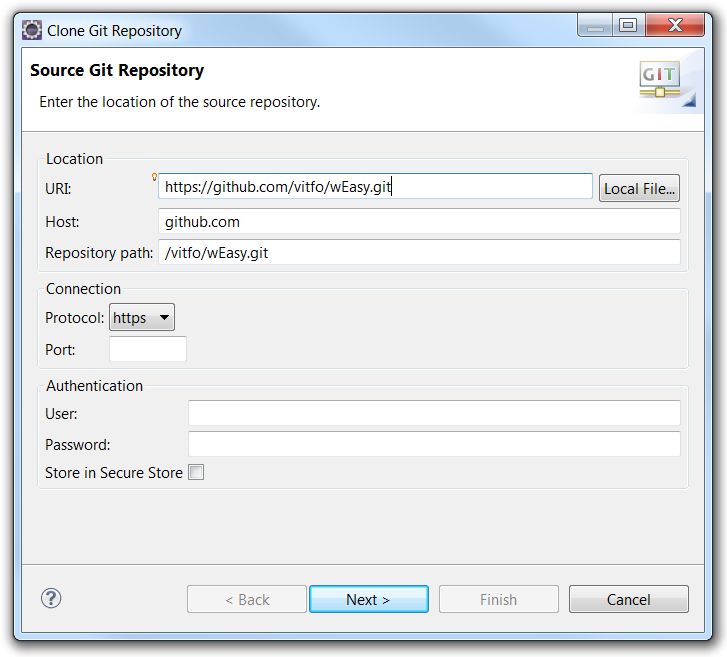Screen dimensions: 727x657
Task: Click the Port input field
Action: (148, 349)
